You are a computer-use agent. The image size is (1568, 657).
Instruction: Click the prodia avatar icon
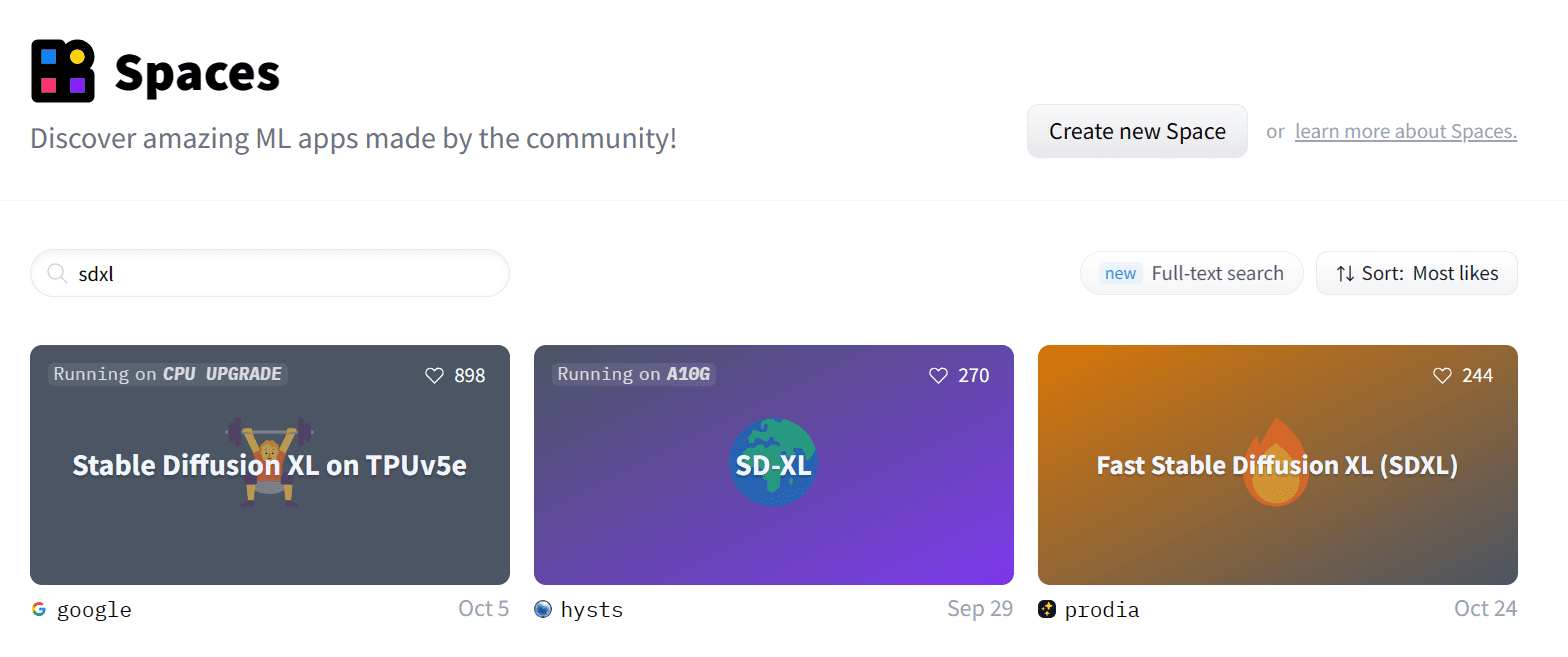pyautogui.click(x=1047, y=609)
